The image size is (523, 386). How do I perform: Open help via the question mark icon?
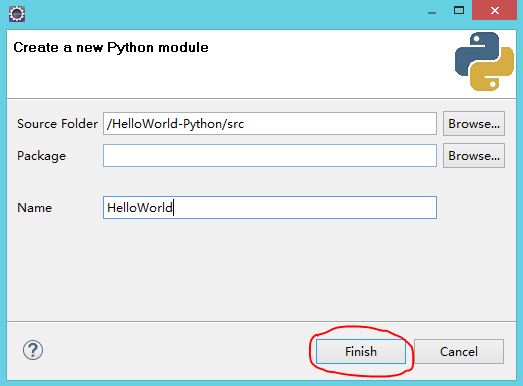coord(33,350)
